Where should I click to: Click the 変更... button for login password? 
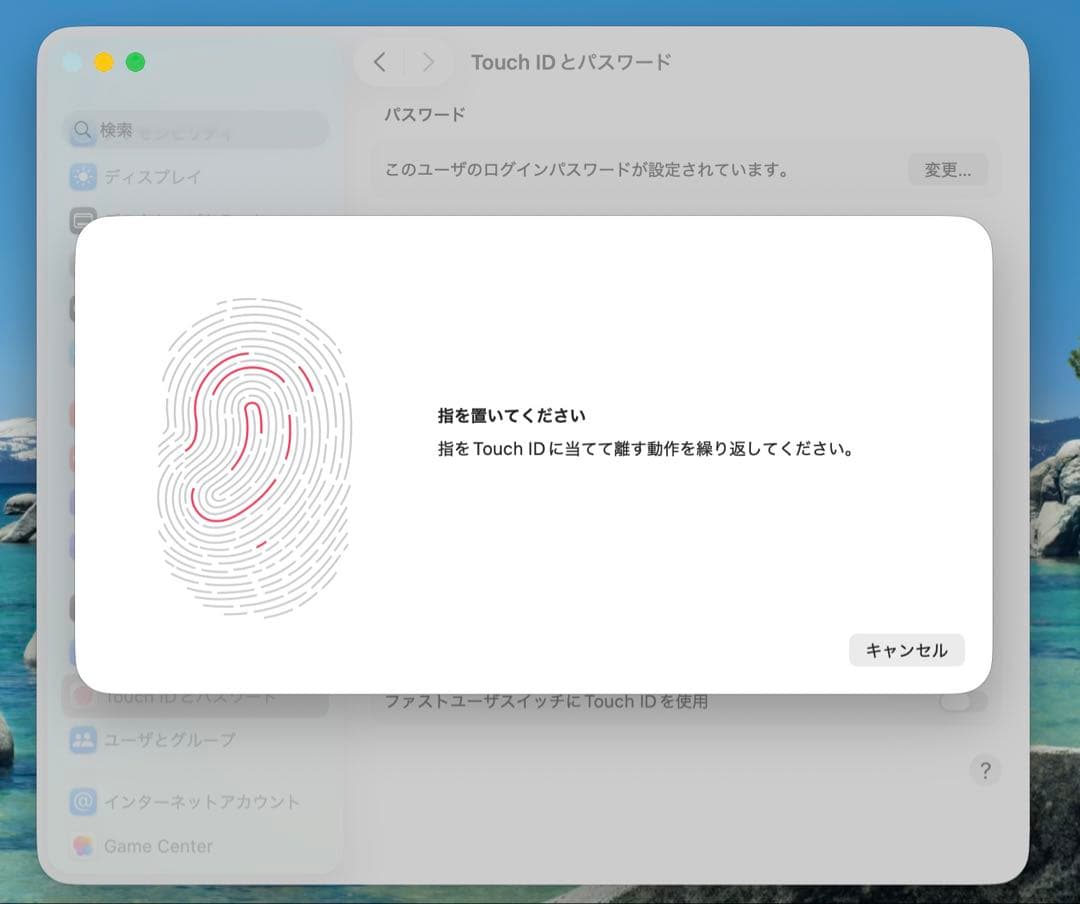(947, 170)
